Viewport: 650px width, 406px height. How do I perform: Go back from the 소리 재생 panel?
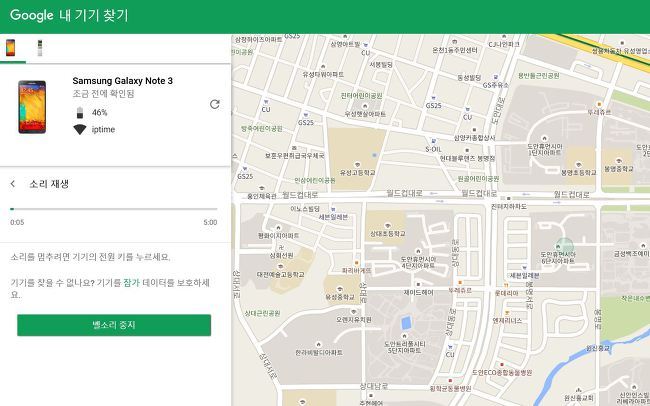point(13,184)
